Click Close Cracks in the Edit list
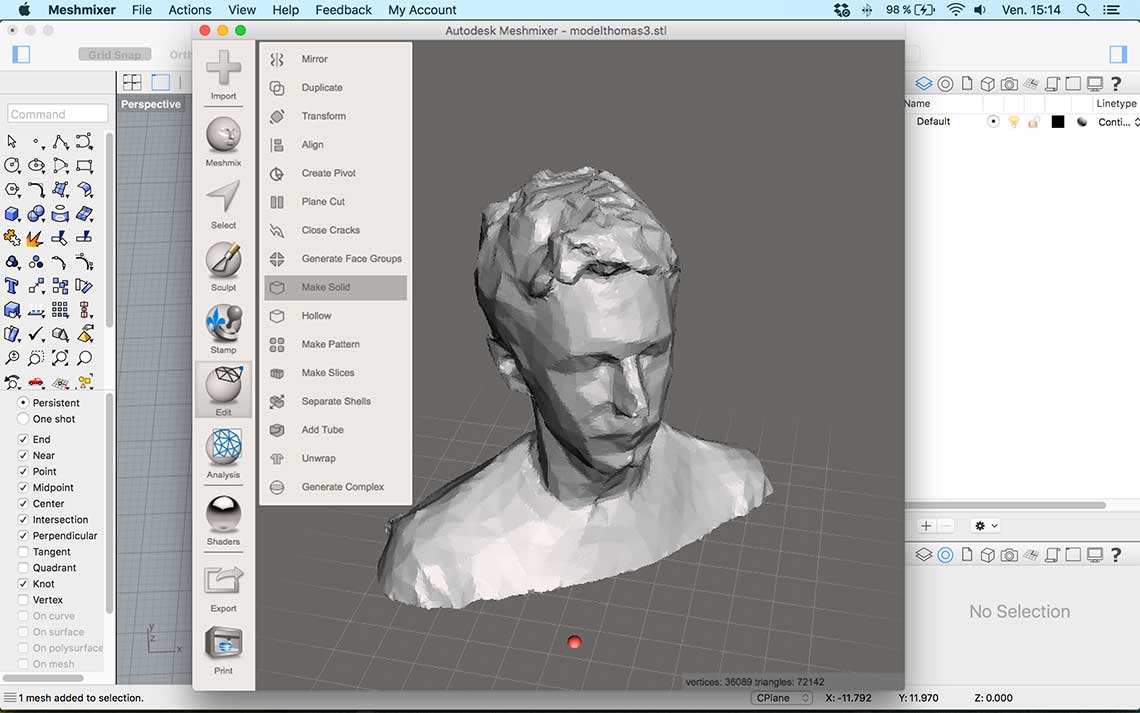This screenshot has height=713, width=1140. (x=335, y=230)
